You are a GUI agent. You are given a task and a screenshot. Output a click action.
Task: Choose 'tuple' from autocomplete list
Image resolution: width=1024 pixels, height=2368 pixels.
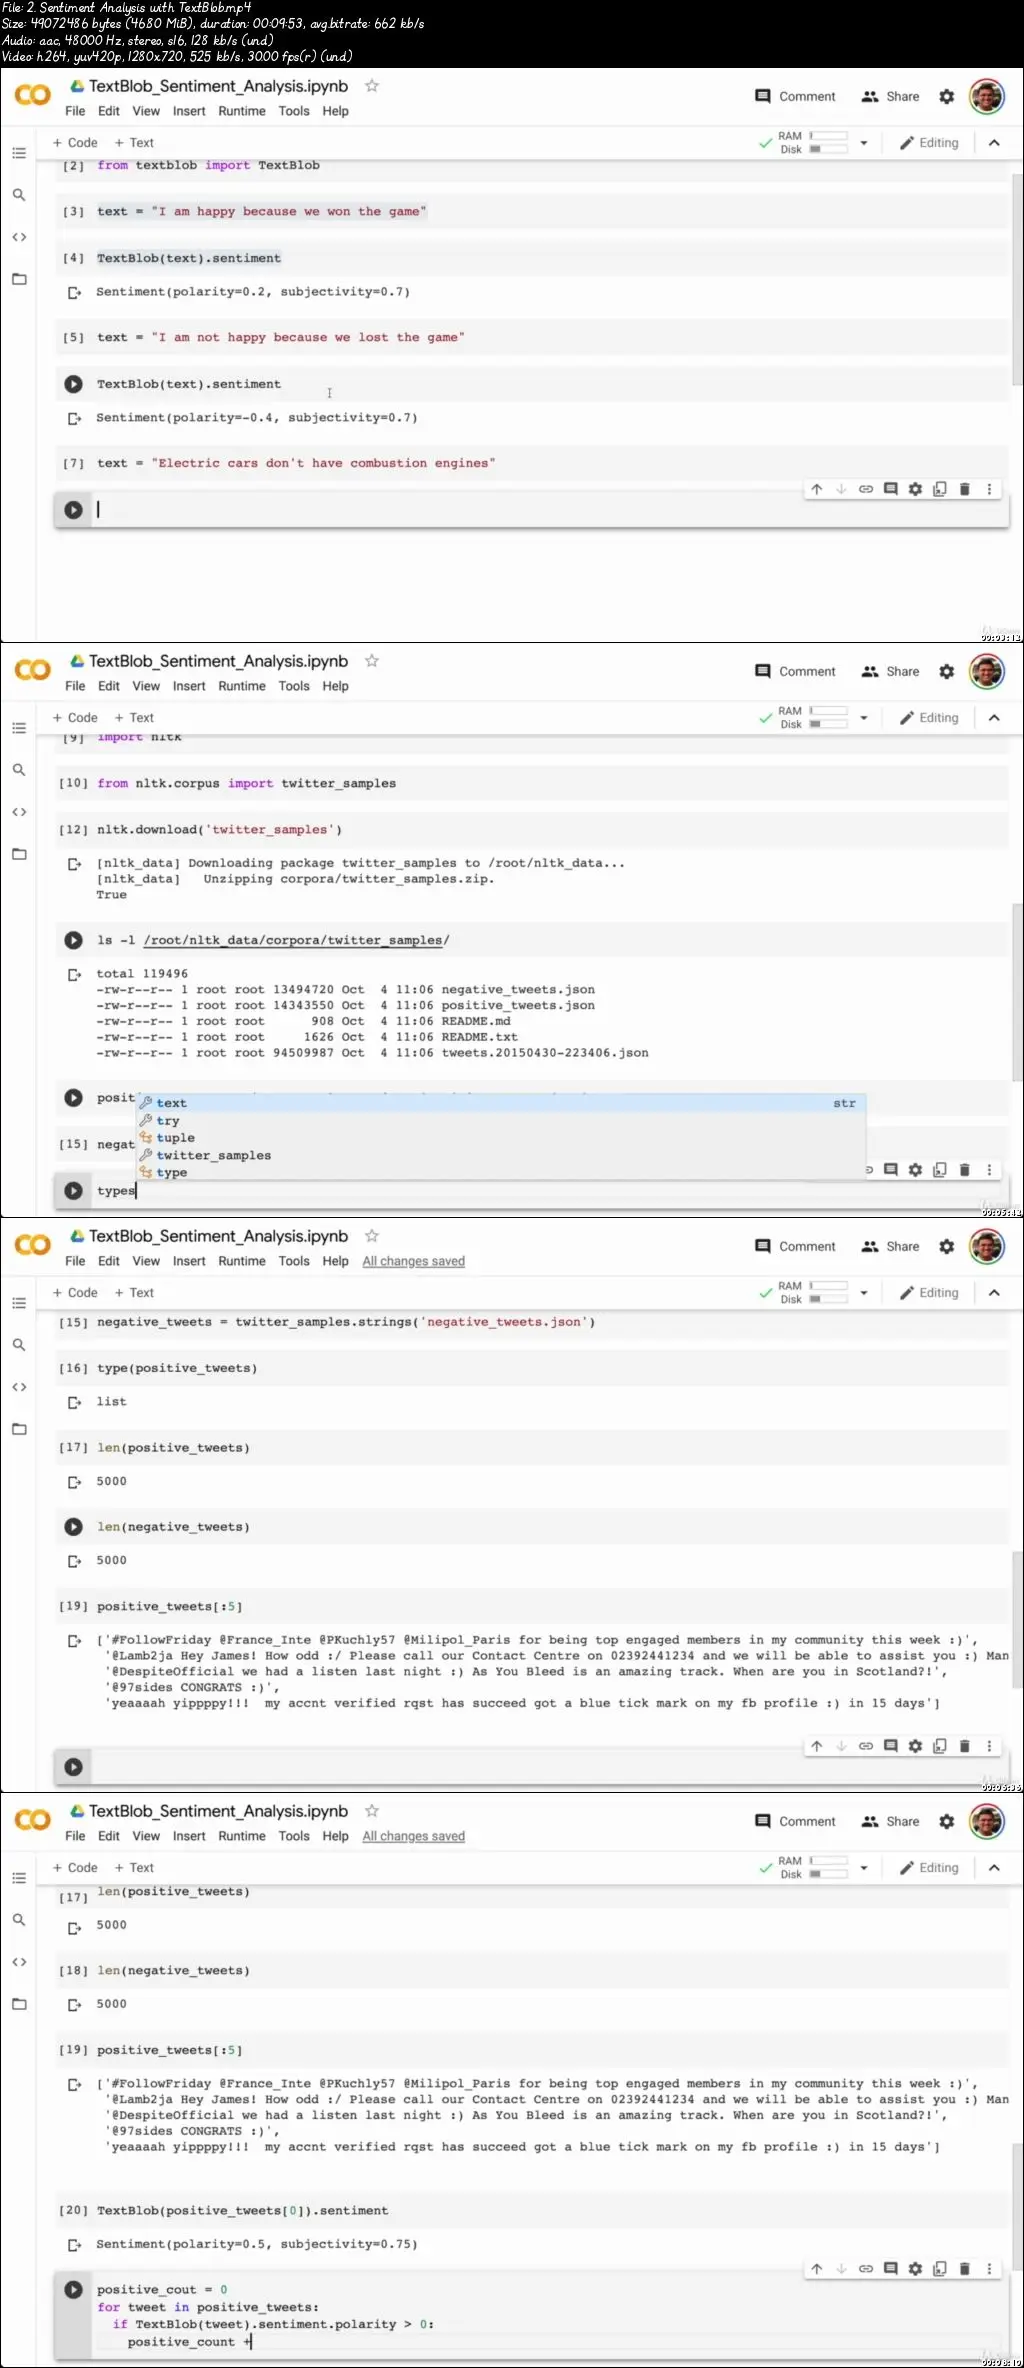point(175,1138)
